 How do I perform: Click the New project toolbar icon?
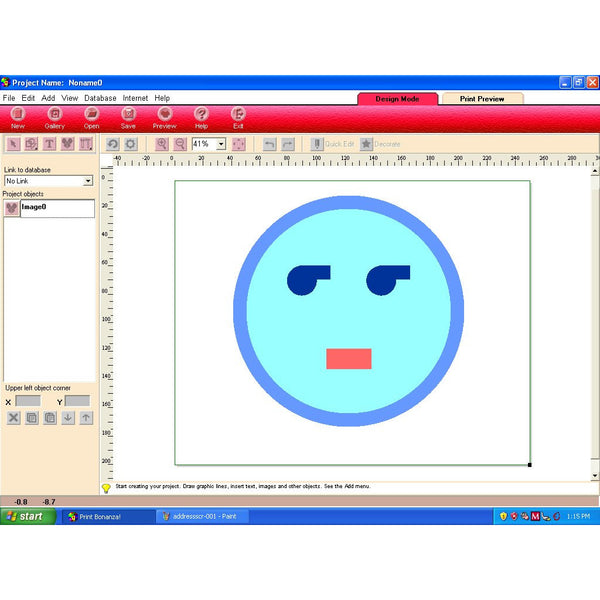click(x=17, y=117)
